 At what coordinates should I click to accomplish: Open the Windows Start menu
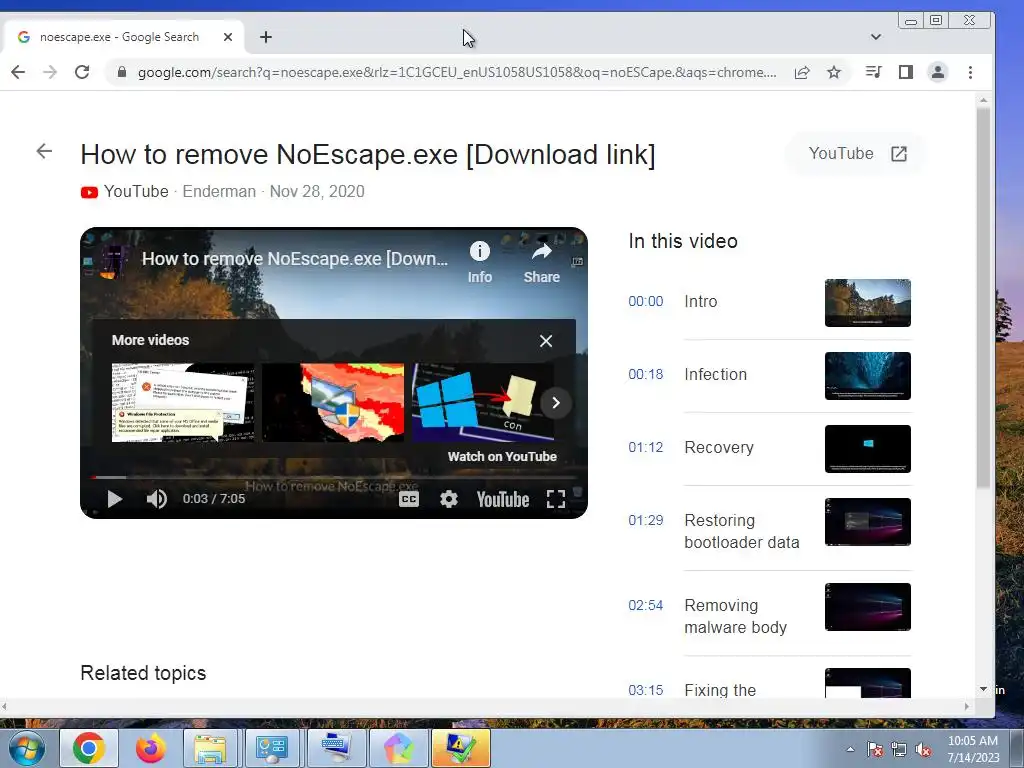point(27,748)
